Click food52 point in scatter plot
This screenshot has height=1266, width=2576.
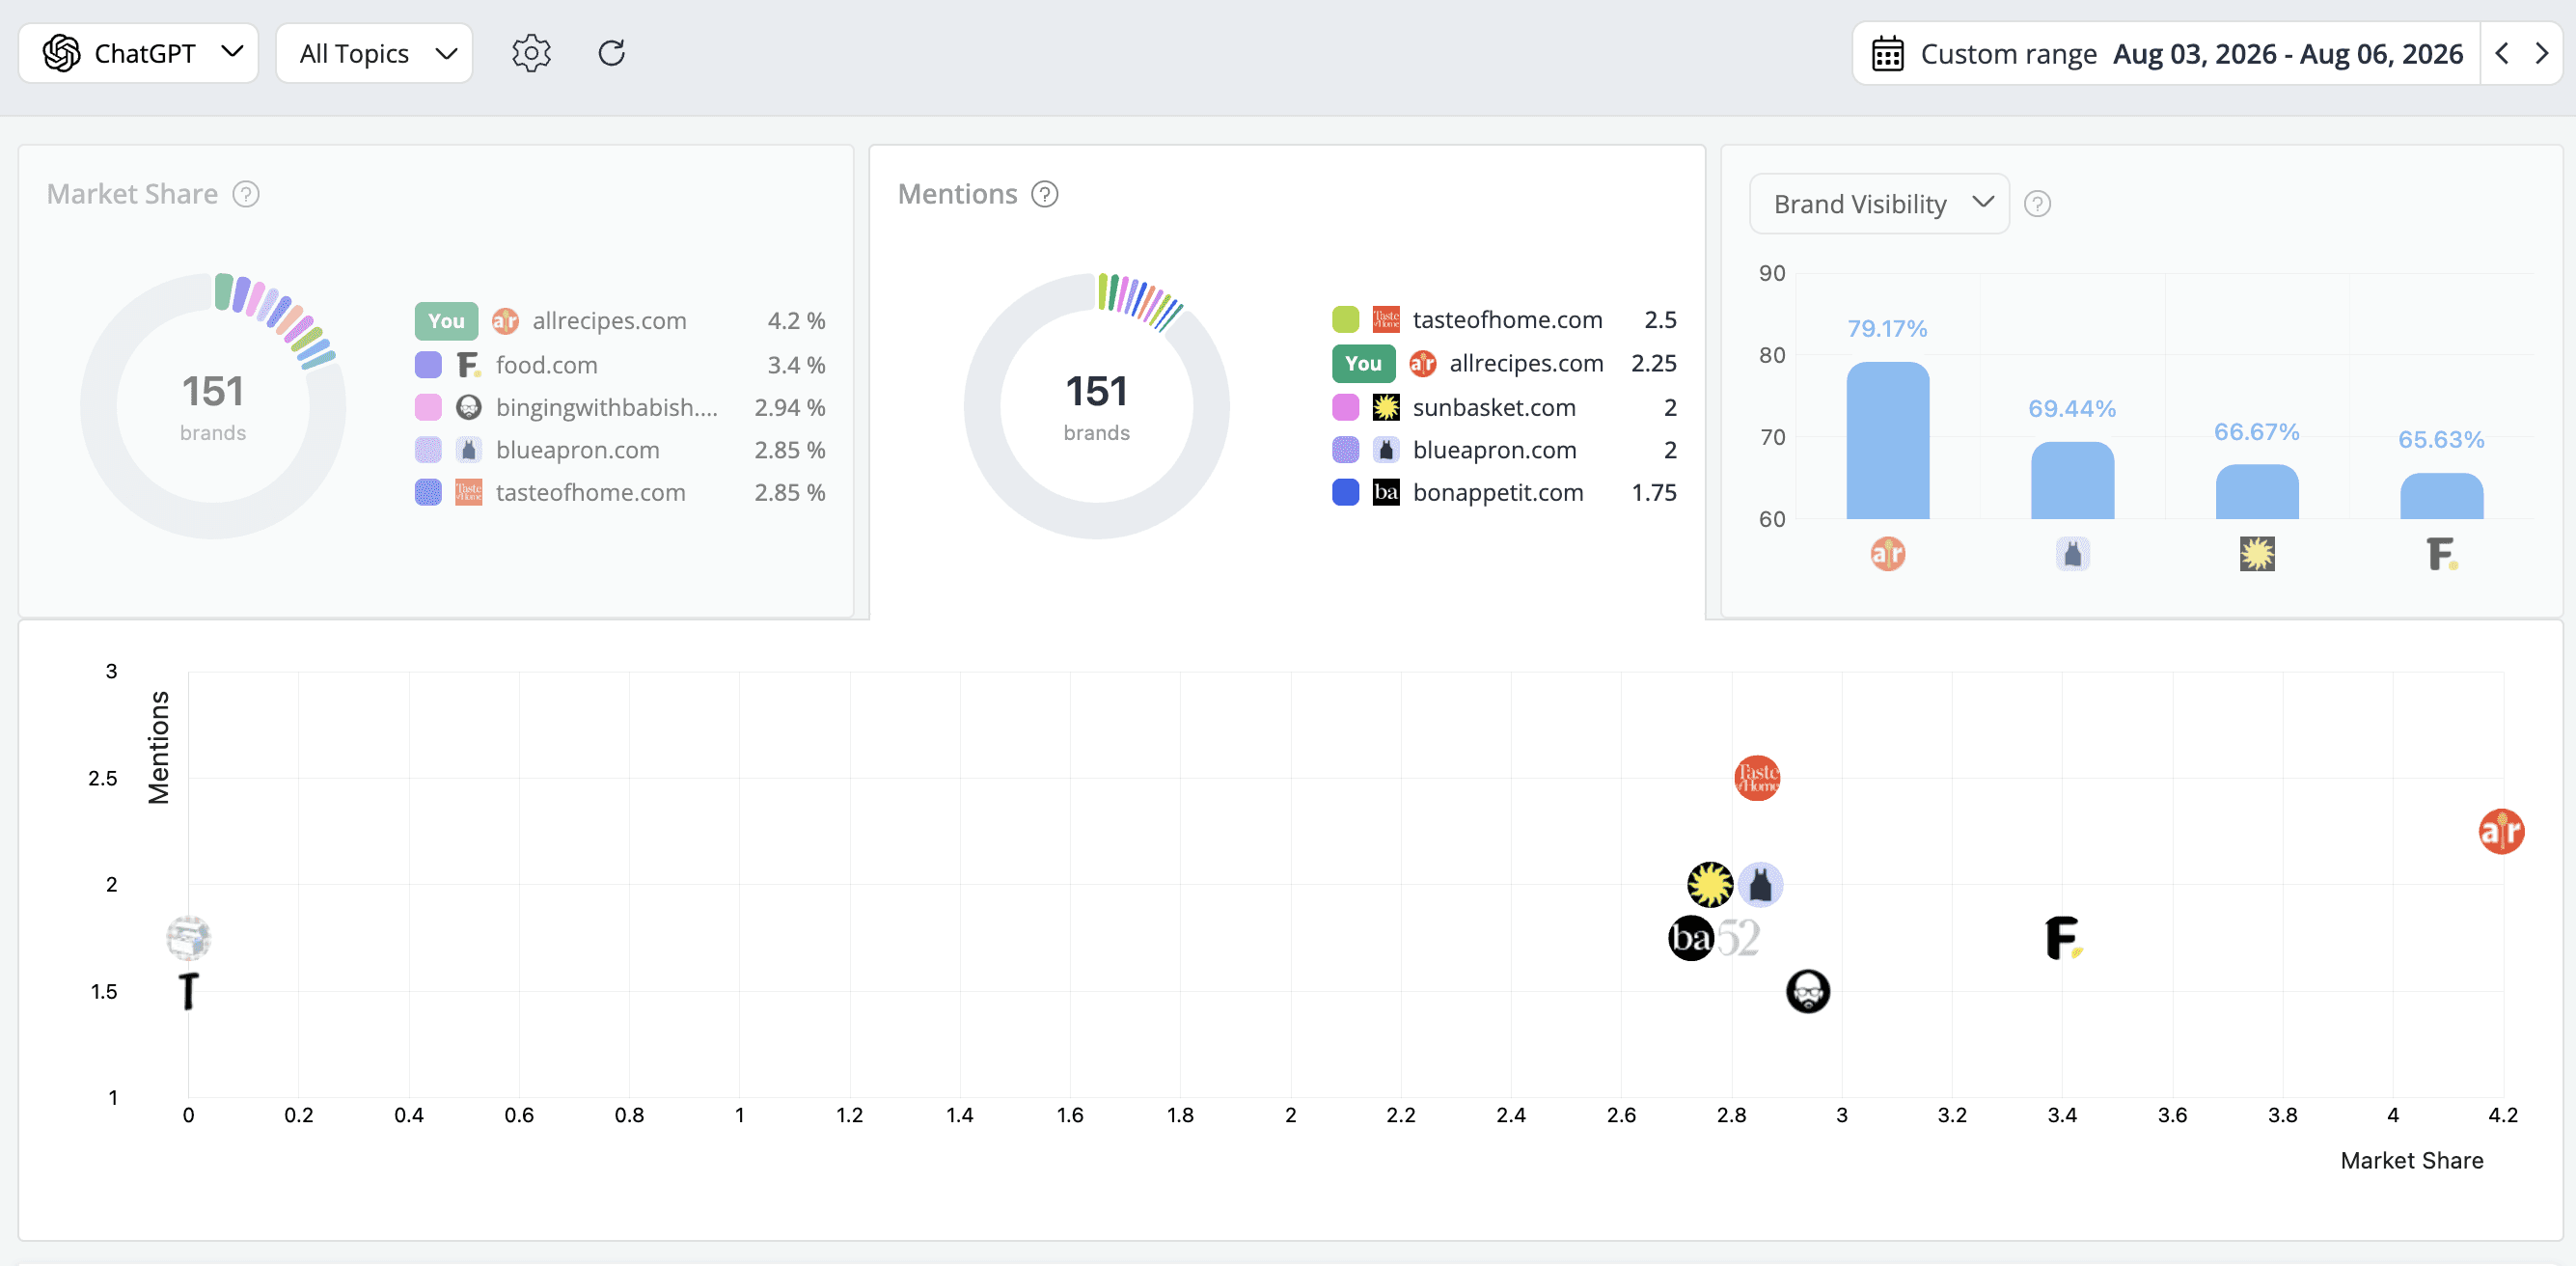coord(1739,938)
